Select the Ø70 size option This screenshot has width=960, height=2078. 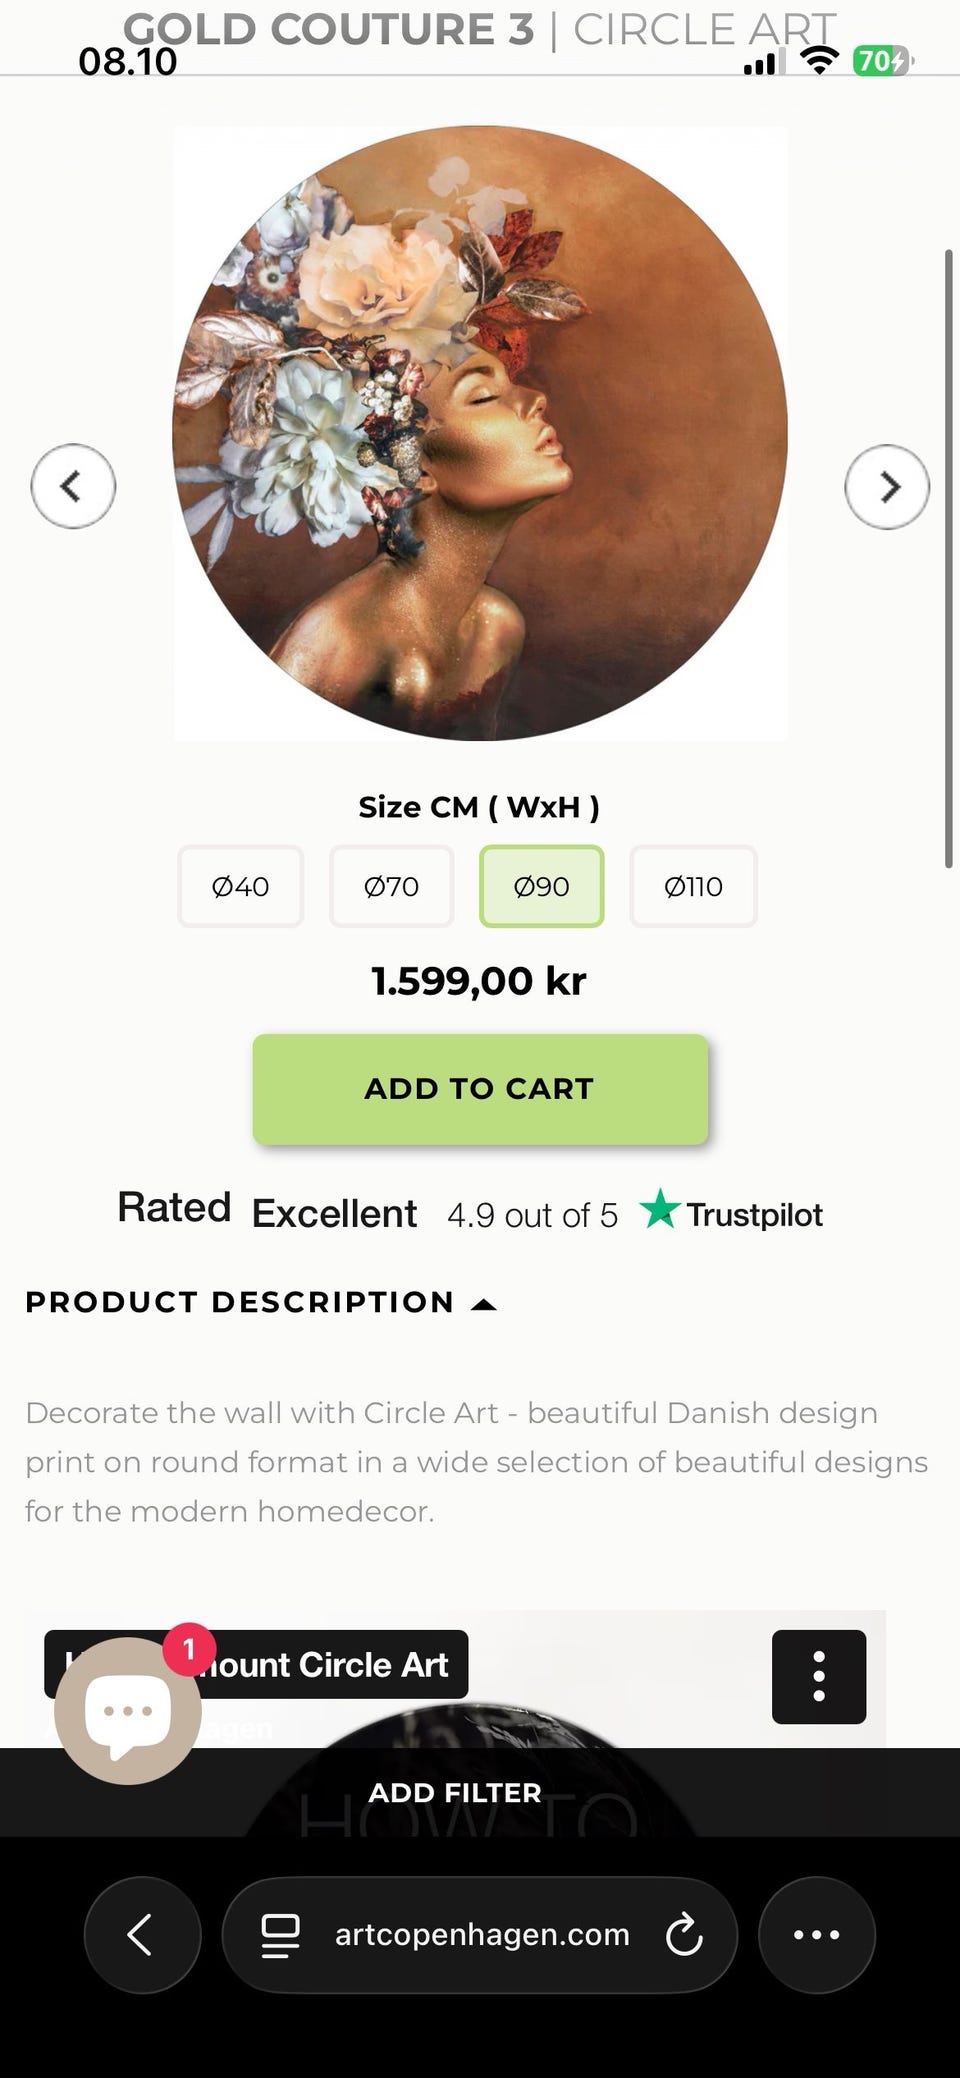(x=391, y=886)
